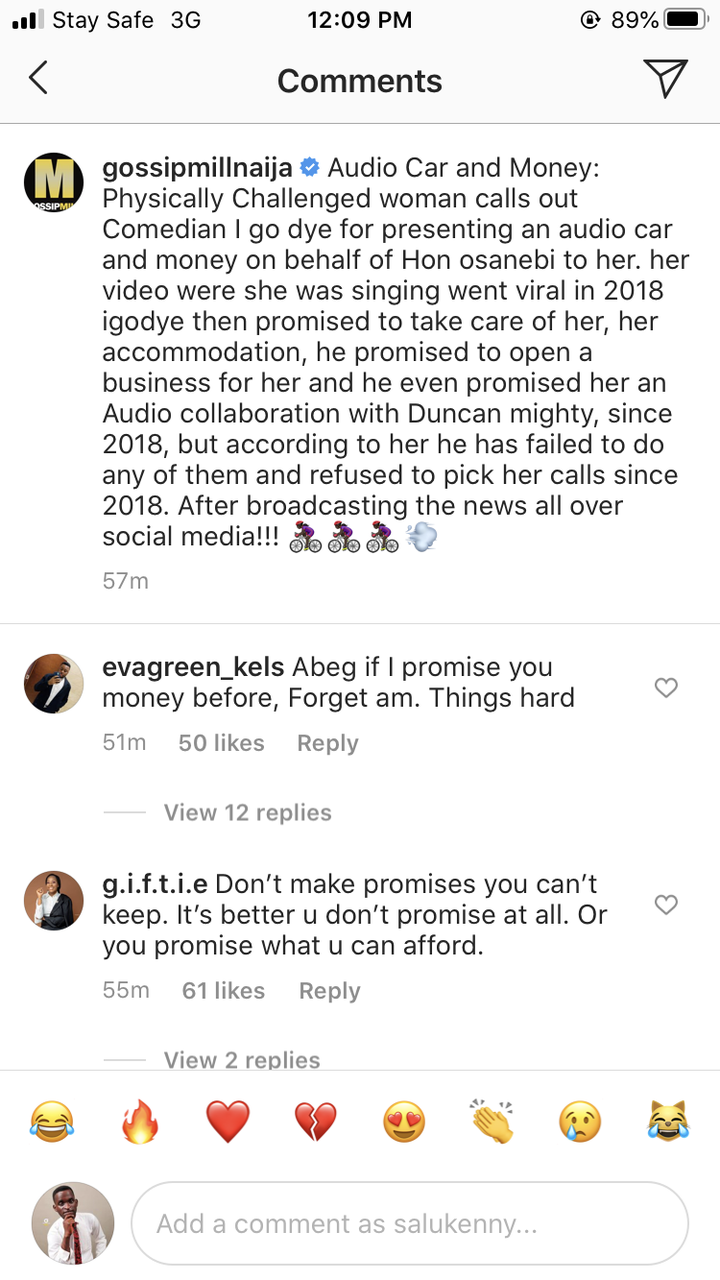Insert the crying face emoji

tap(580, 1121)
